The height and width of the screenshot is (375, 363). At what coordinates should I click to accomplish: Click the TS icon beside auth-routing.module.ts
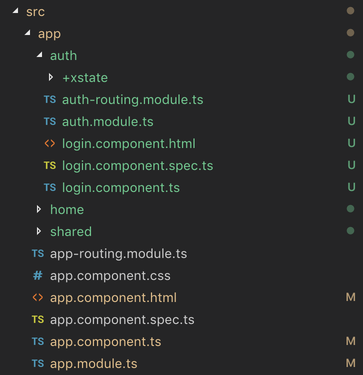click(50, 99)
